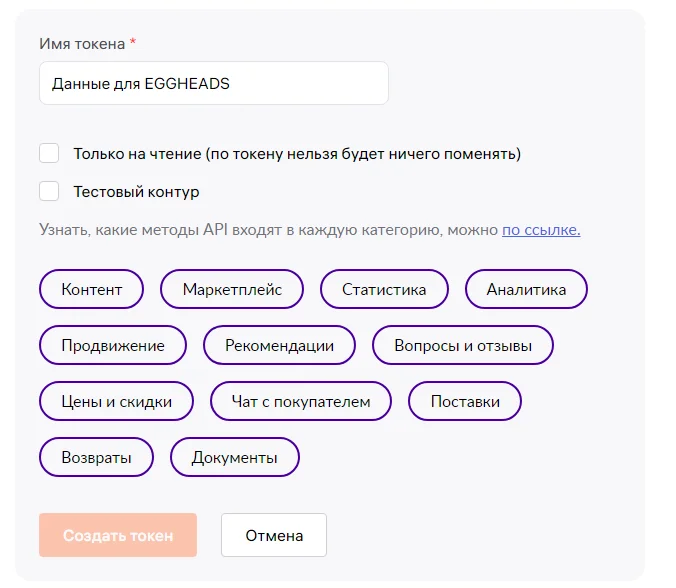The height and width of the screenshot is (588, 676).
Task: Select the Вопросы и отзывы chip
Action: 463,345
